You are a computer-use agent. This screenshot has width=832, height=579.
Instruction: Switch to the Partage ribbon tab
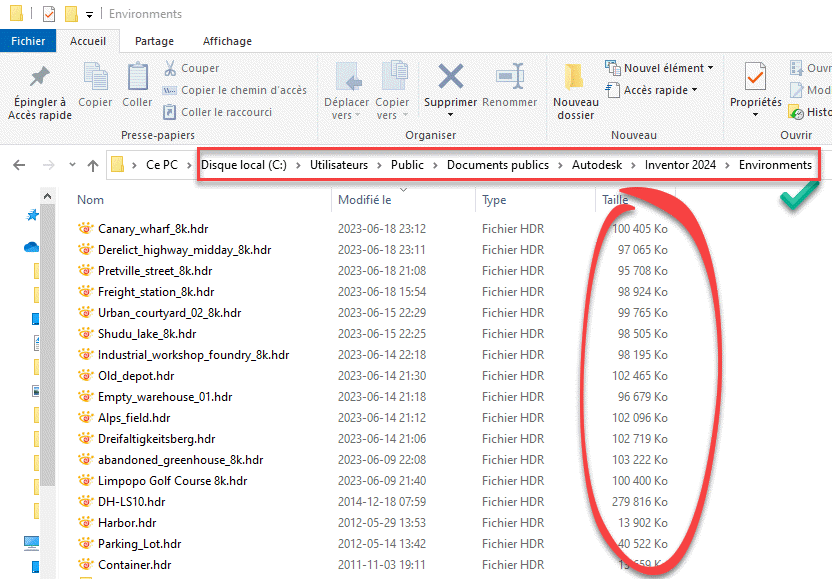pyautogui.click(x=154, y=41)
